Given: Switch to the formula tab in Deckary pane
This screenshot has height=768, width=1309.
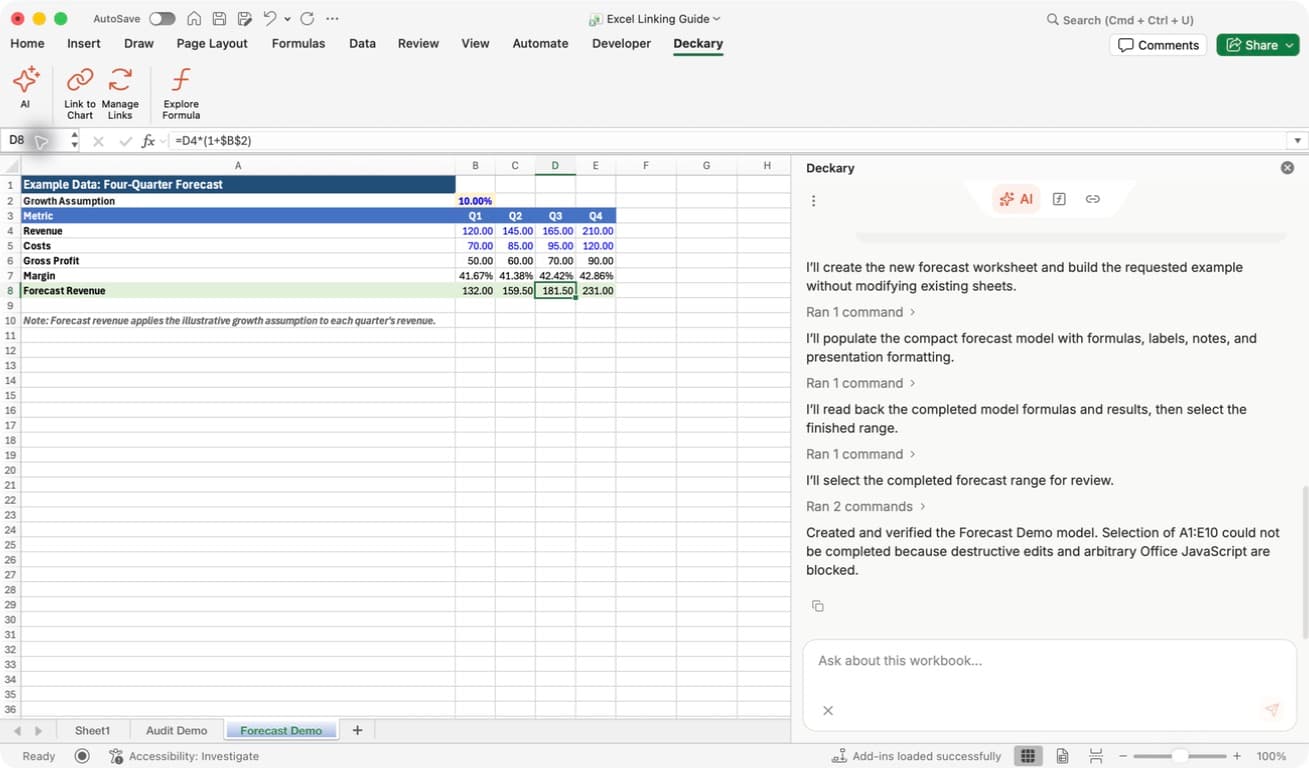Looking at the screenshot, I should tap(1060, 199).
